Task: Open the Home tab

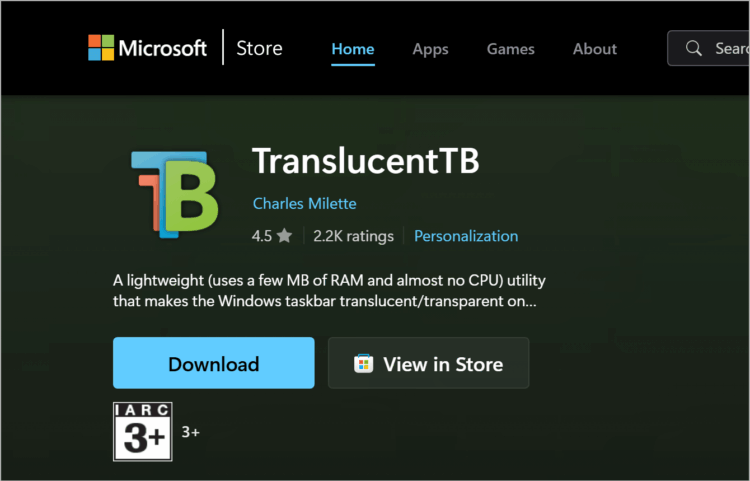Action: pyautogui.click(x=353, y=49)
